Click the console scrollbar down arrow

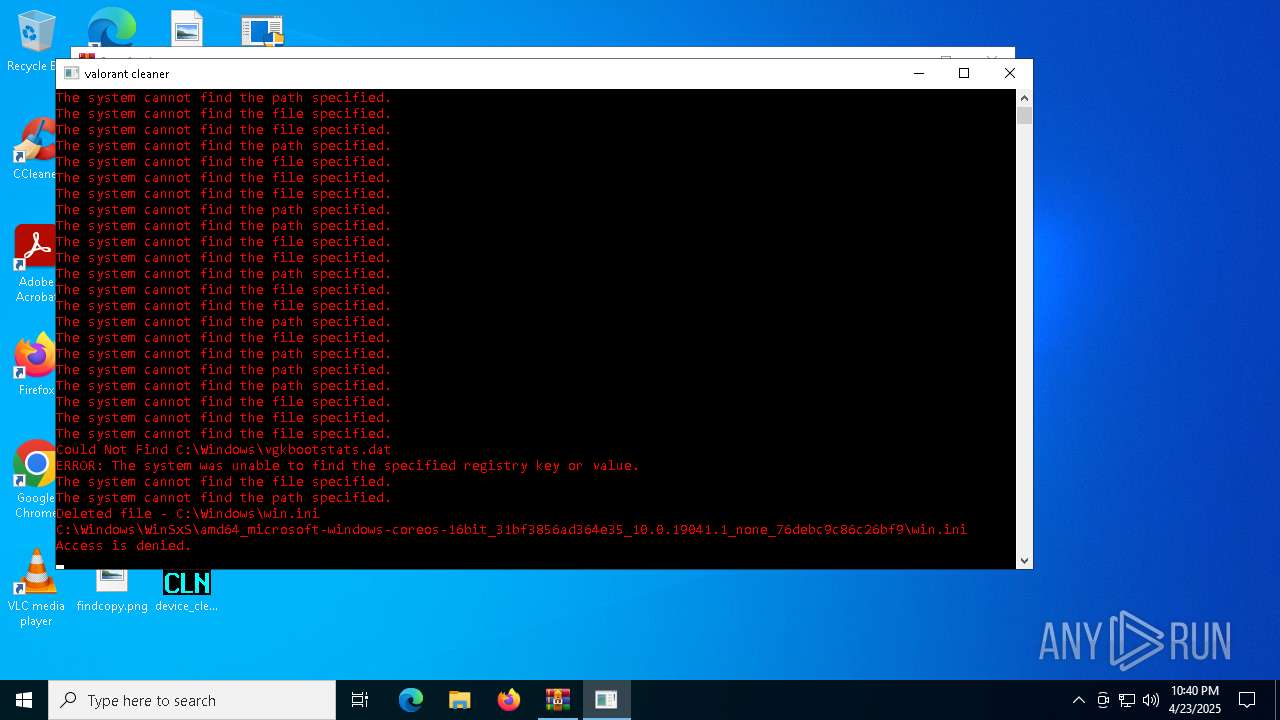point(1024,561)
